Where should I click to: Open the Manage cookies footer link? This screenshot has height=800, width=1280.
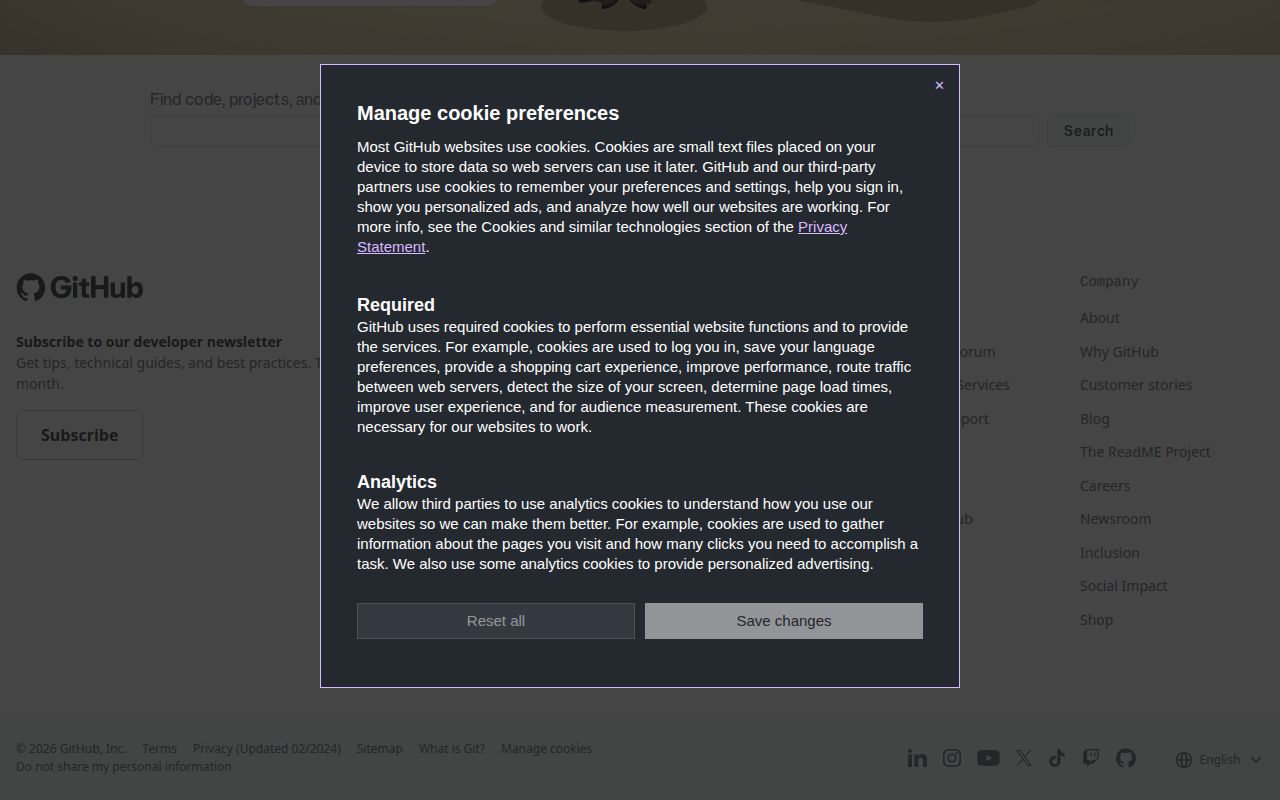[x=546, y=748]
